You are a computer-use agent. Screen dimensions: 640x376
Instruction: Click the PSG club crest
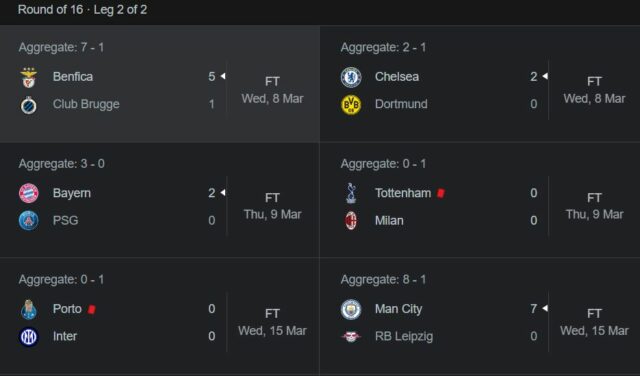[x=29, y=220]
